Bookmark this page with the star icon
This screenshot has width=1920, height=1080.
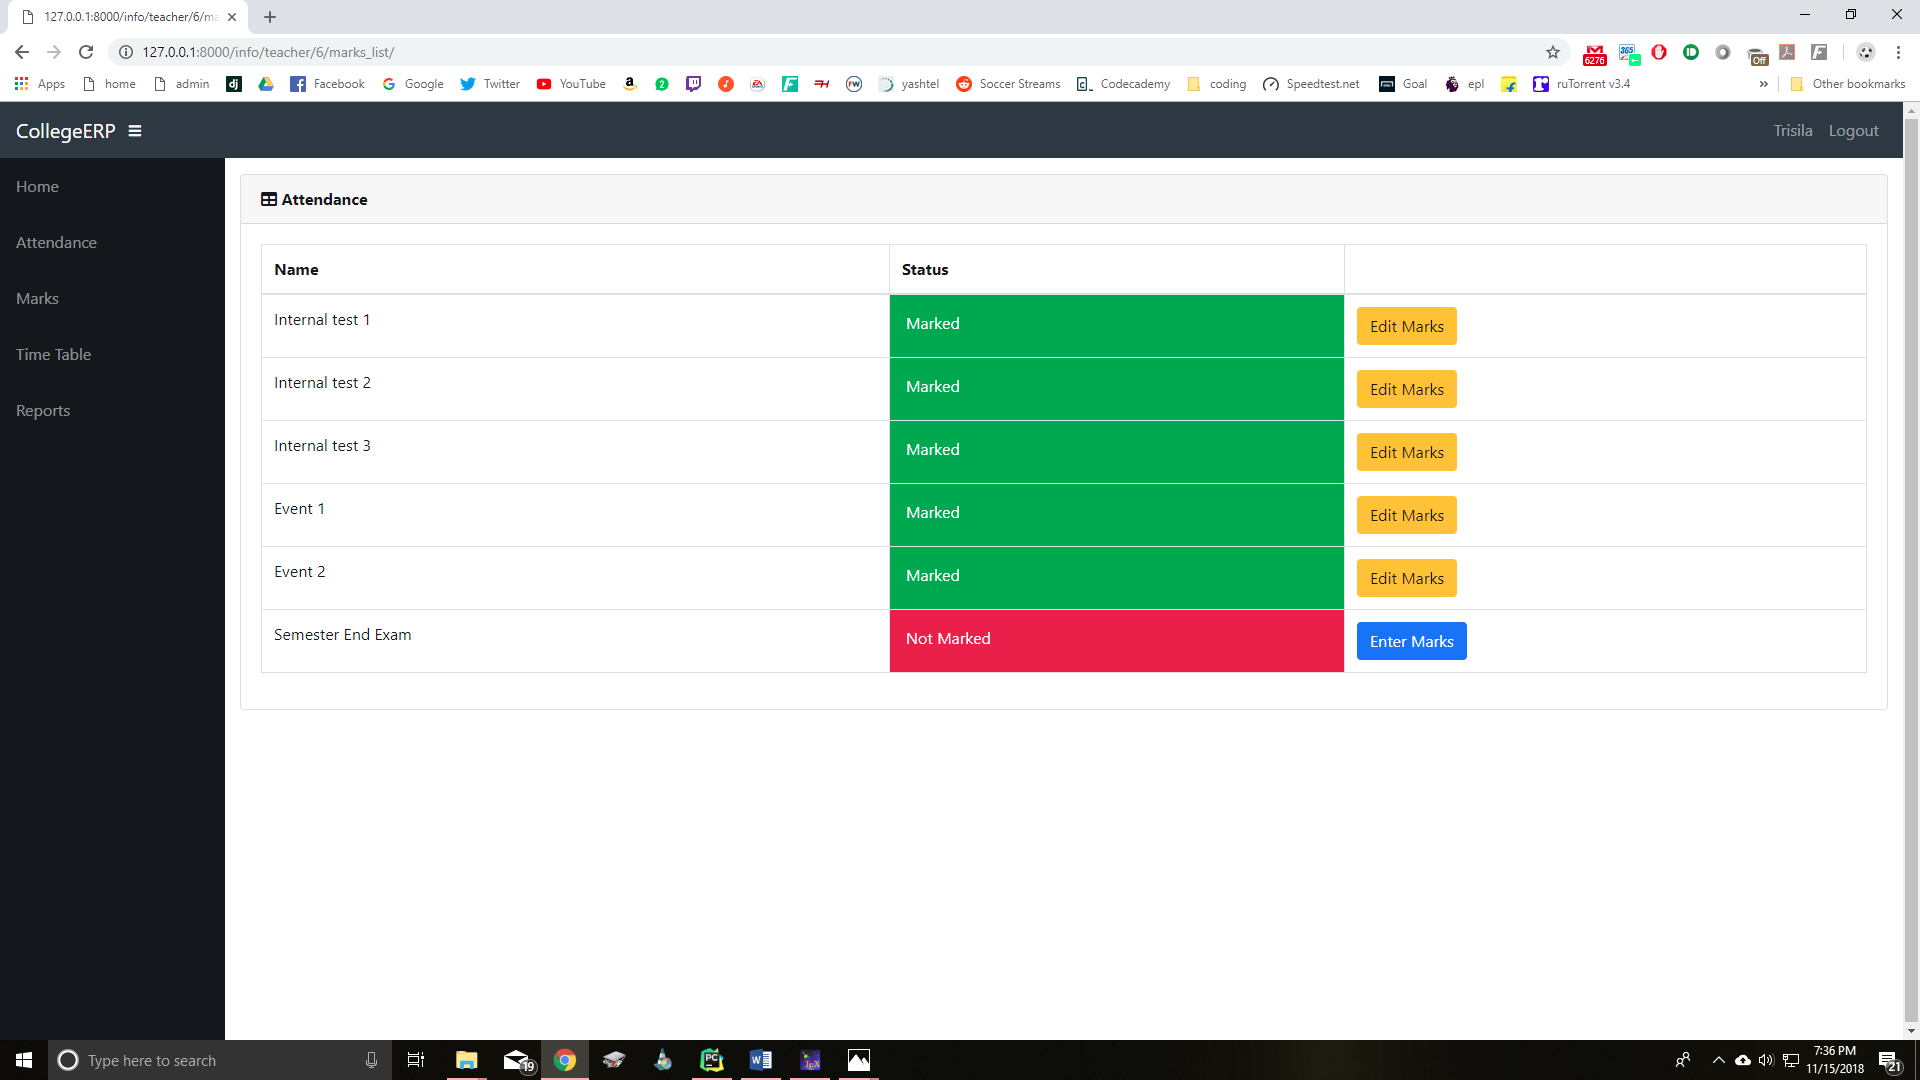point(1552,52)
